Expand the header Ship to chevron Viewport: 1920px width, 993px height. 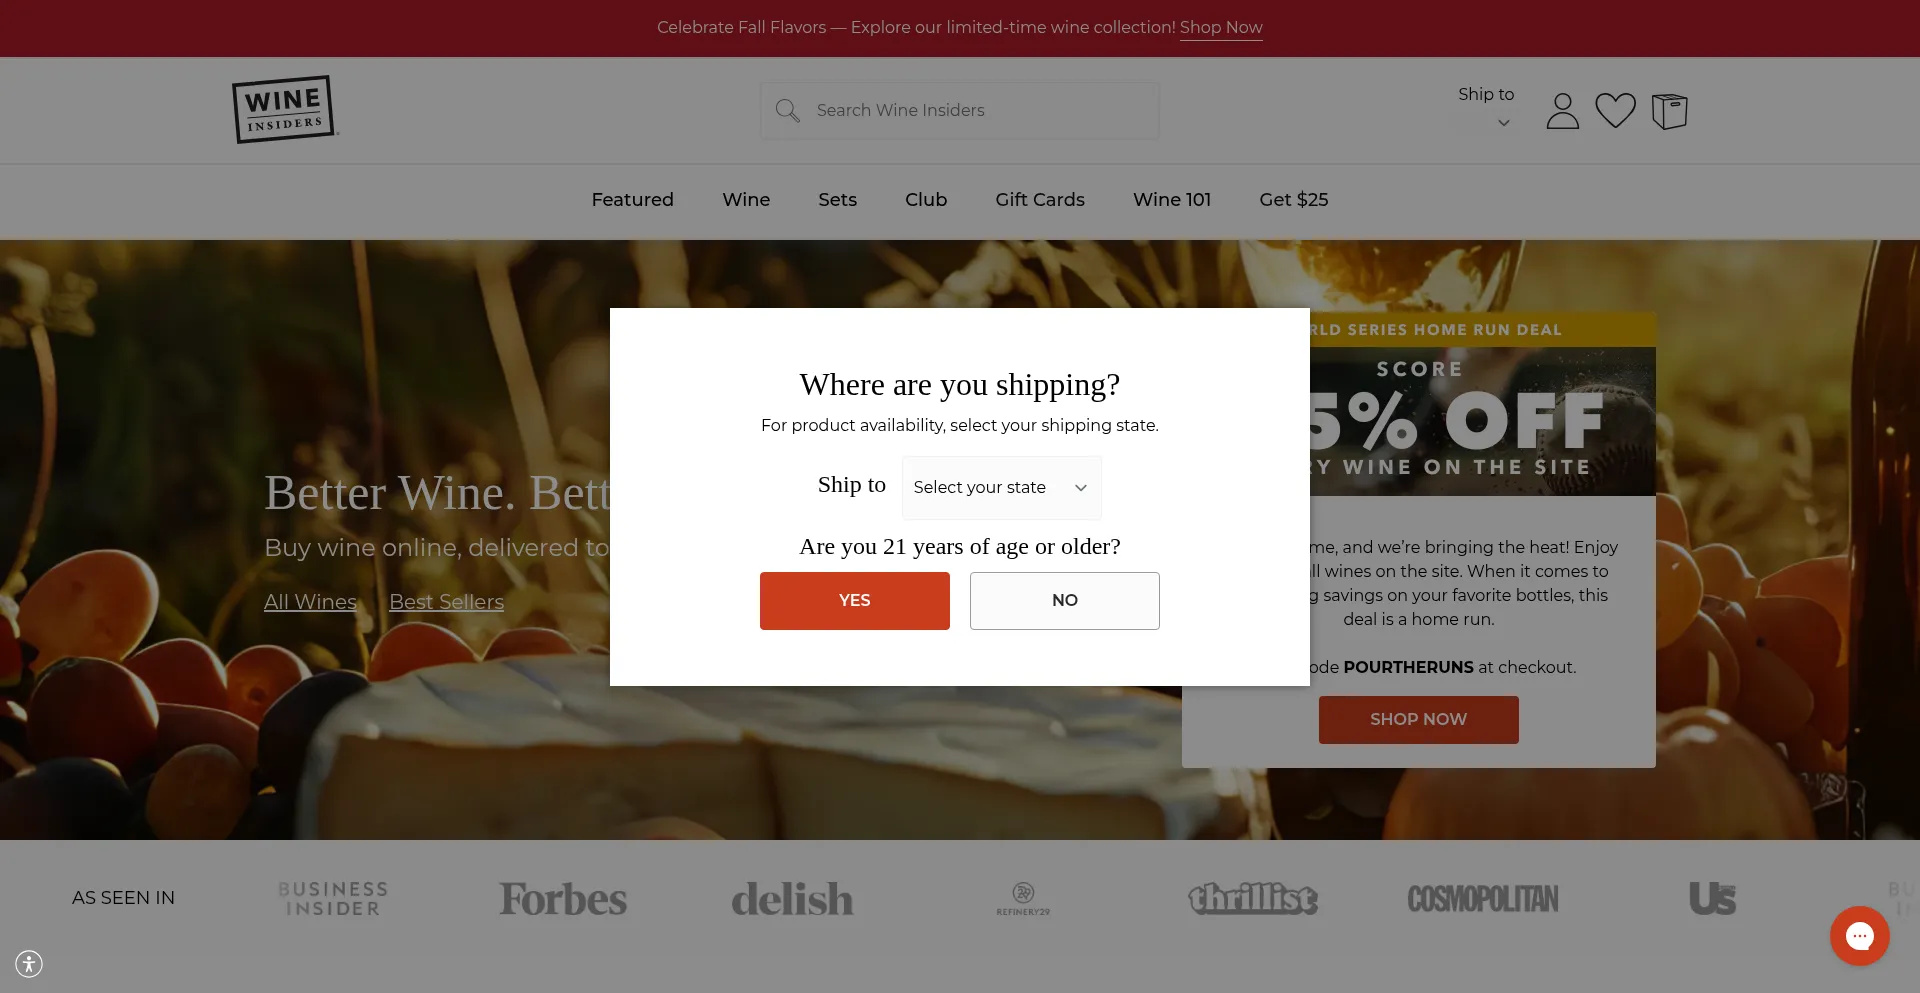[1503, 123]
